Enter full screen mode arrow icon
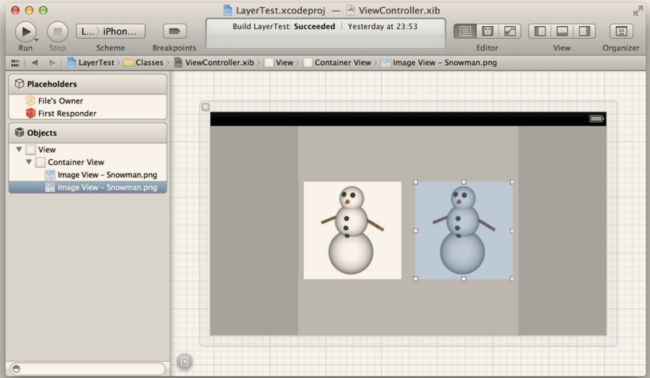The width and height of the screenshot is (650, 378). tap(638, 11)
